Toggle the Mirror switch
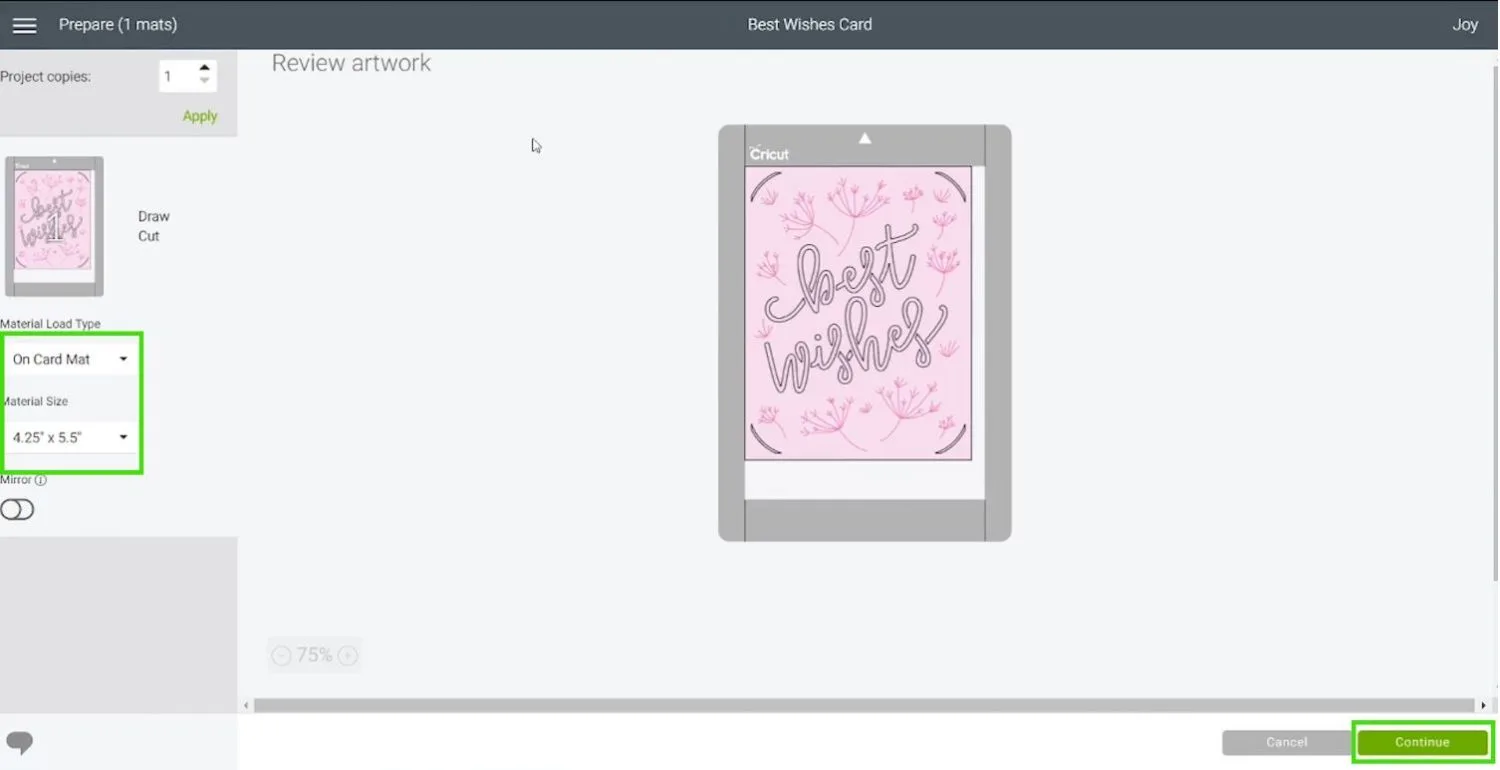The width and height of the screenshot is (1500, 770). (18, 510)
